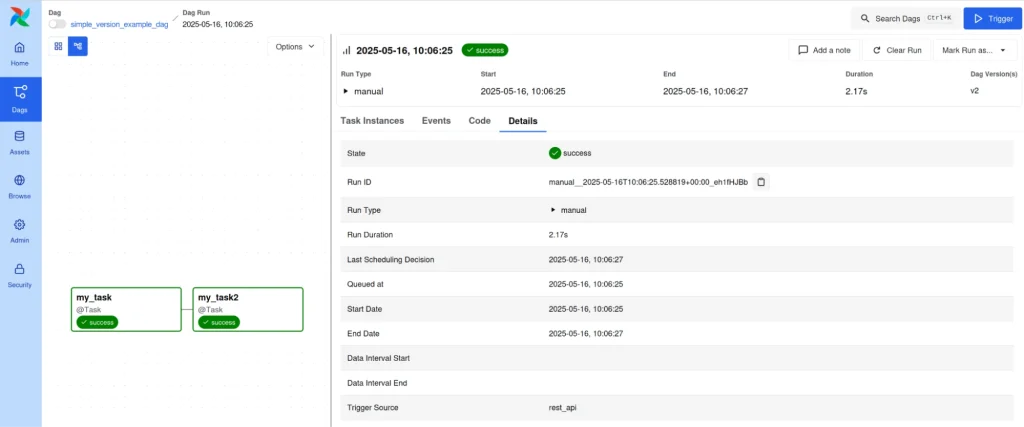Click the v2 Dag version value
Screen dimensions: 1024x427
click(974, 91)
